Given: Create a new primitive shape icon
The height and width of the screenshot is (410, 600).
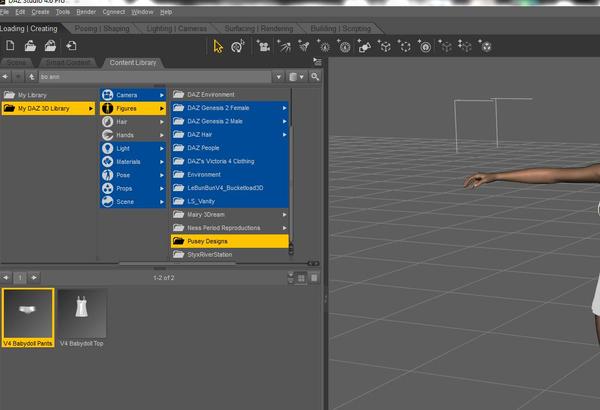Looking at the screenshot, I should point(364,46).
